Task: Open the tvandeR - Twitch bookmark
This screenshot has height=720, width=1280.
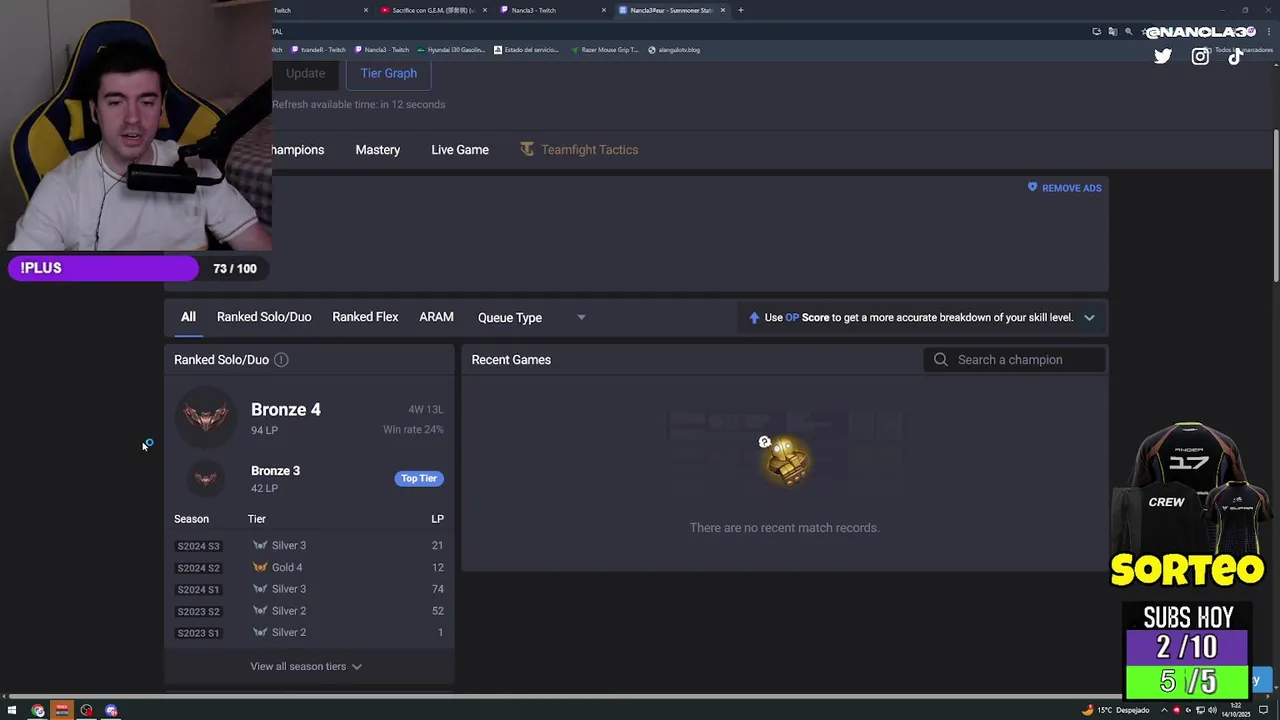Action: point(318,49)
